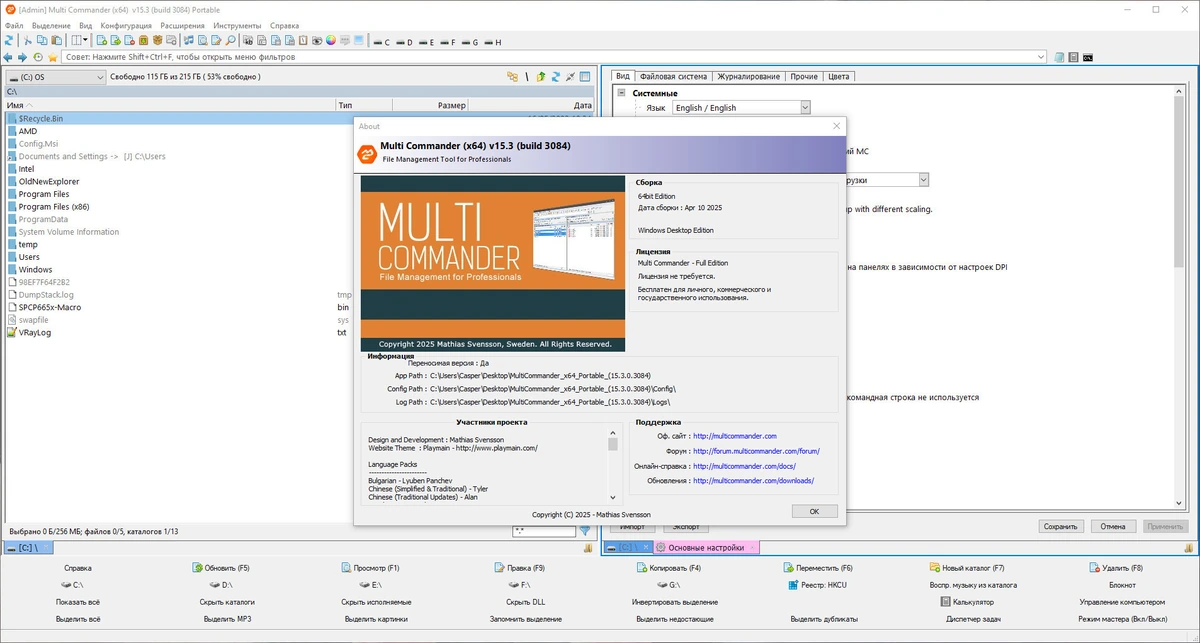
Task: Select the Windows folder row
Action: pos(35,270)
